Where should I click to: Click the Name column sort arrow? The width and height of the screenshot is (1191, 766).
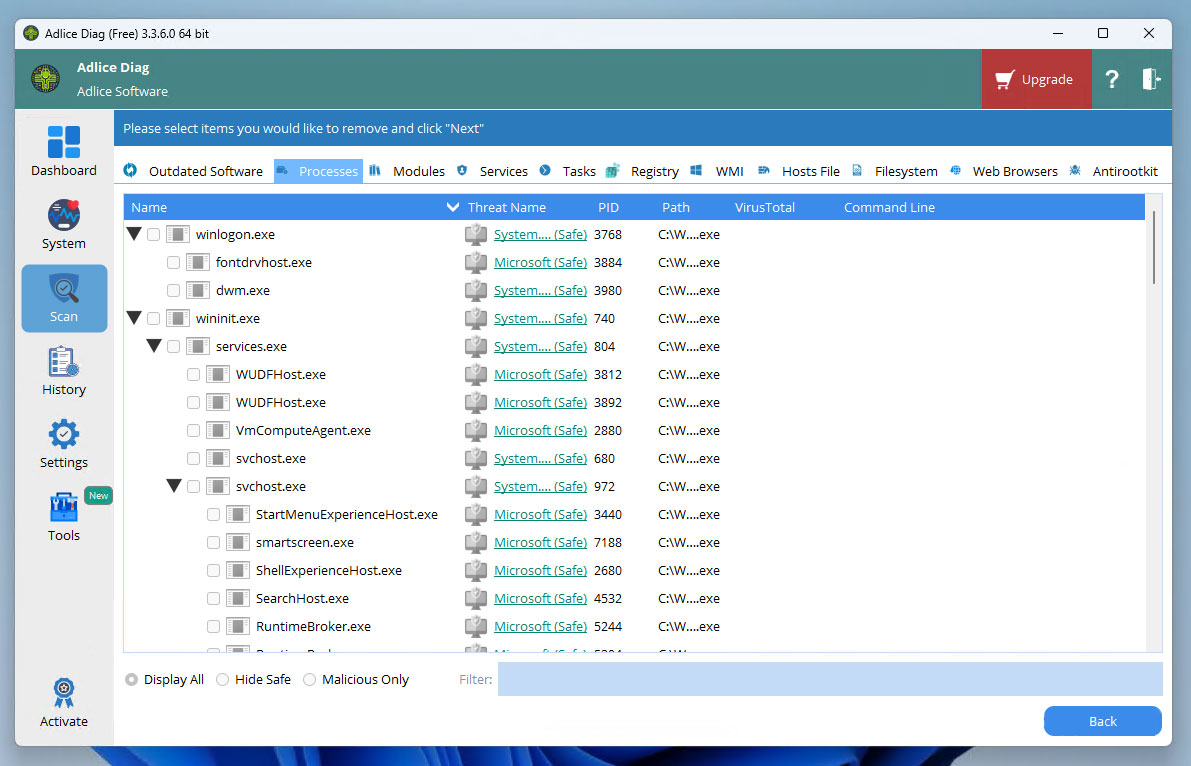452,208
